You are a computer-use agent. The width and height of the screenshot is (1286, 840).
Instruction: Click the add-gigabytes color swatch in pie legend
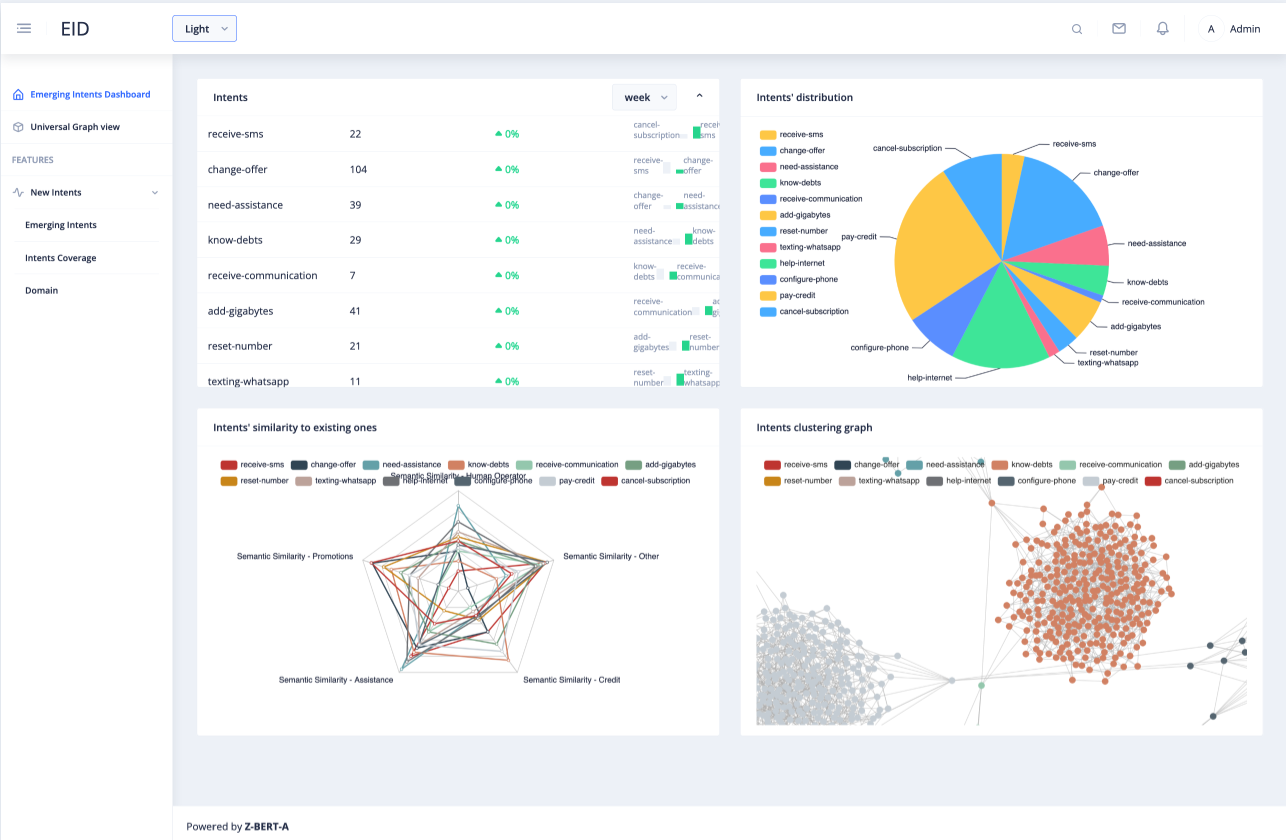pyautogui.click(x=768, y=215)
